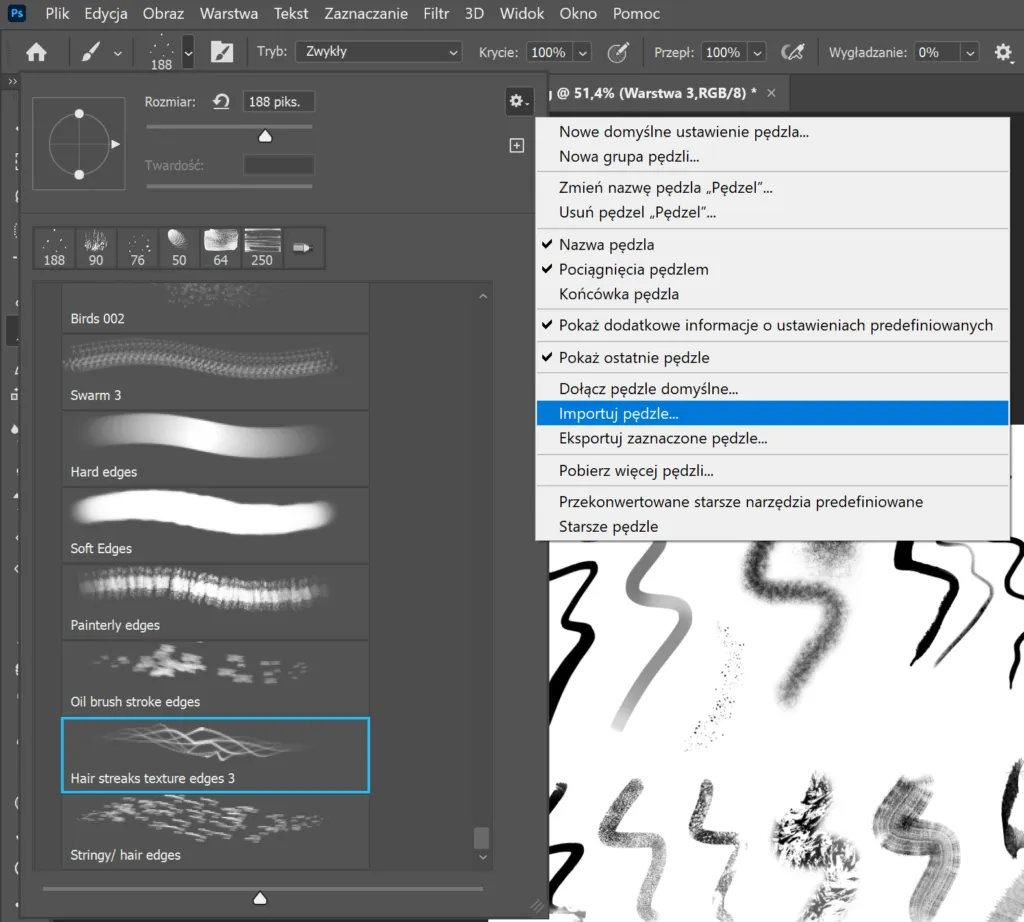Open the options bar gear settings icon

tap(1004, 52)
